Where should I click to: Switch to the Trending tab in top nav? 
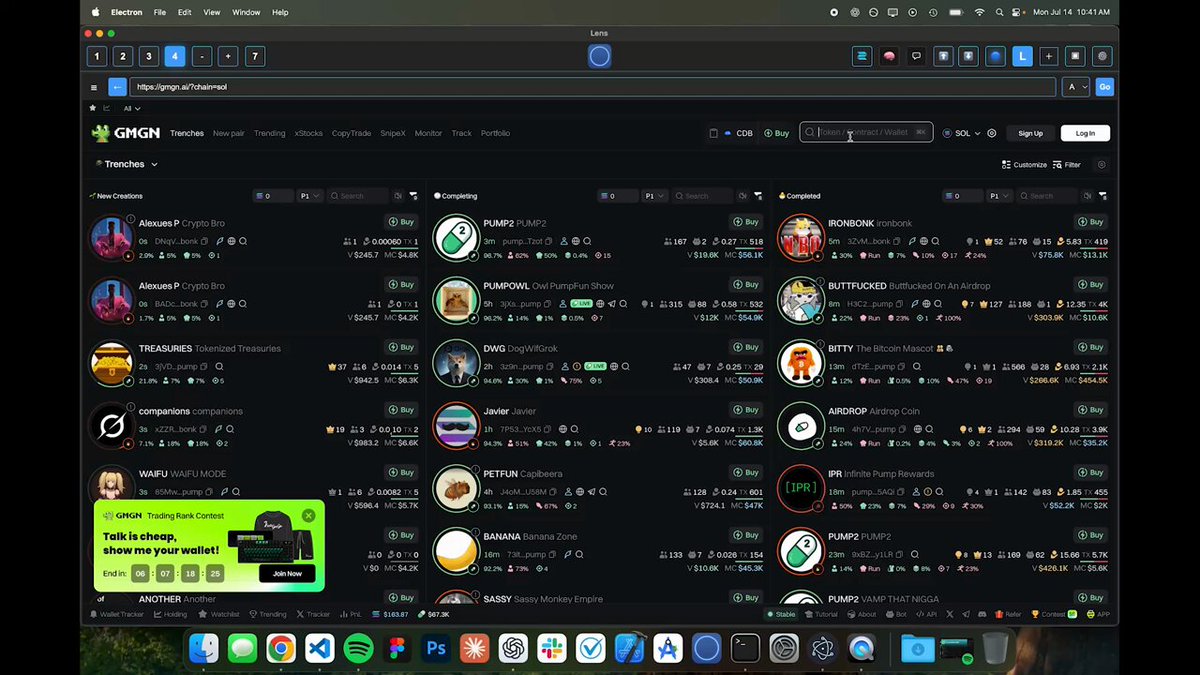coord(269,133)
